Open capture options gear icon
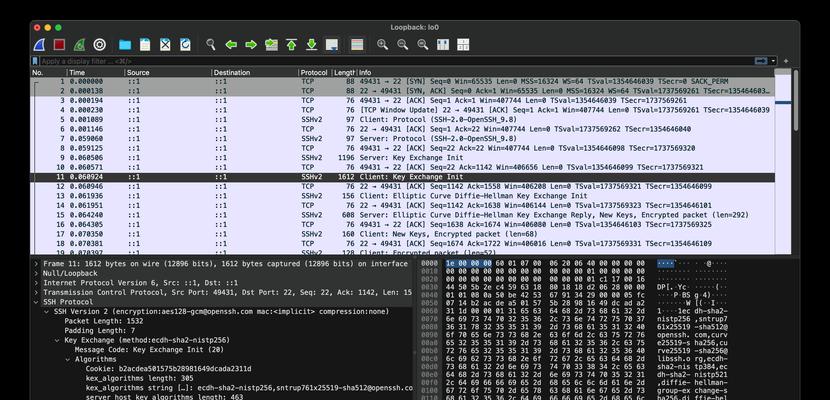830x400 pixels. pos(100,45)
